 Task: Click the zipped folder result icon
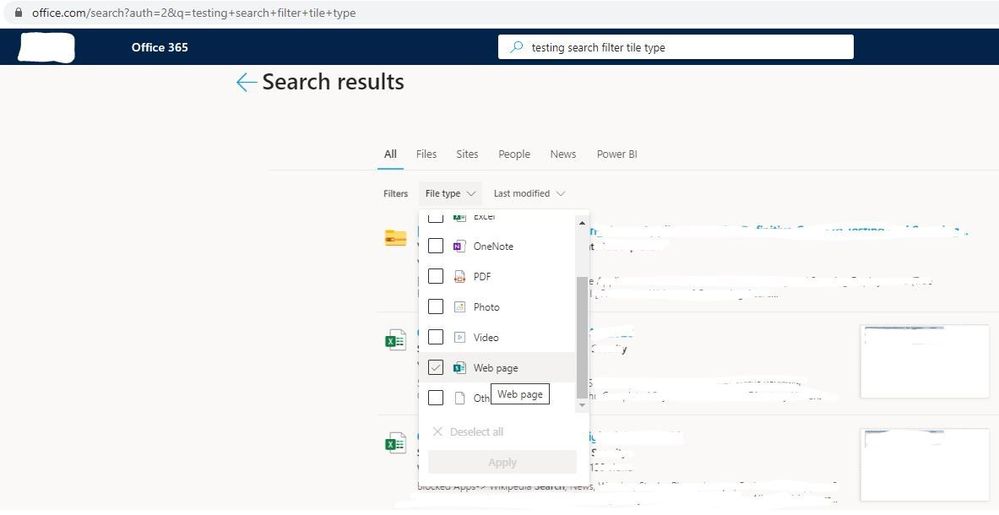point(396,238)
